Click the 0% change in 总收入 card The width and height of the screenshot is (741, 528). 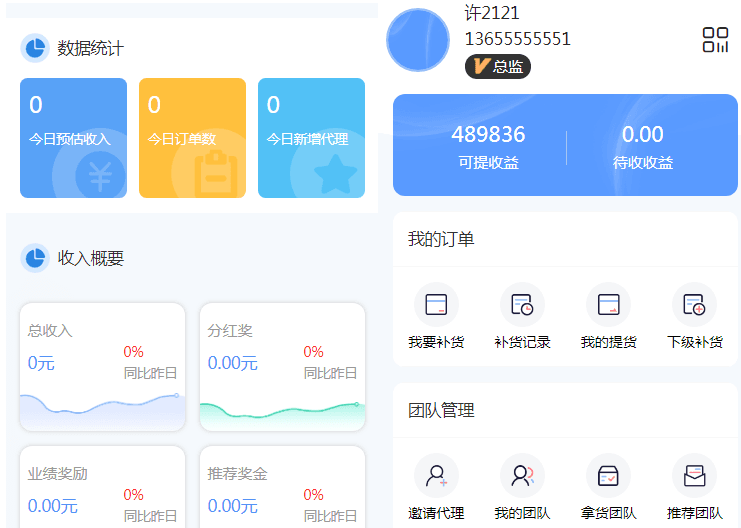coord(133,352)
